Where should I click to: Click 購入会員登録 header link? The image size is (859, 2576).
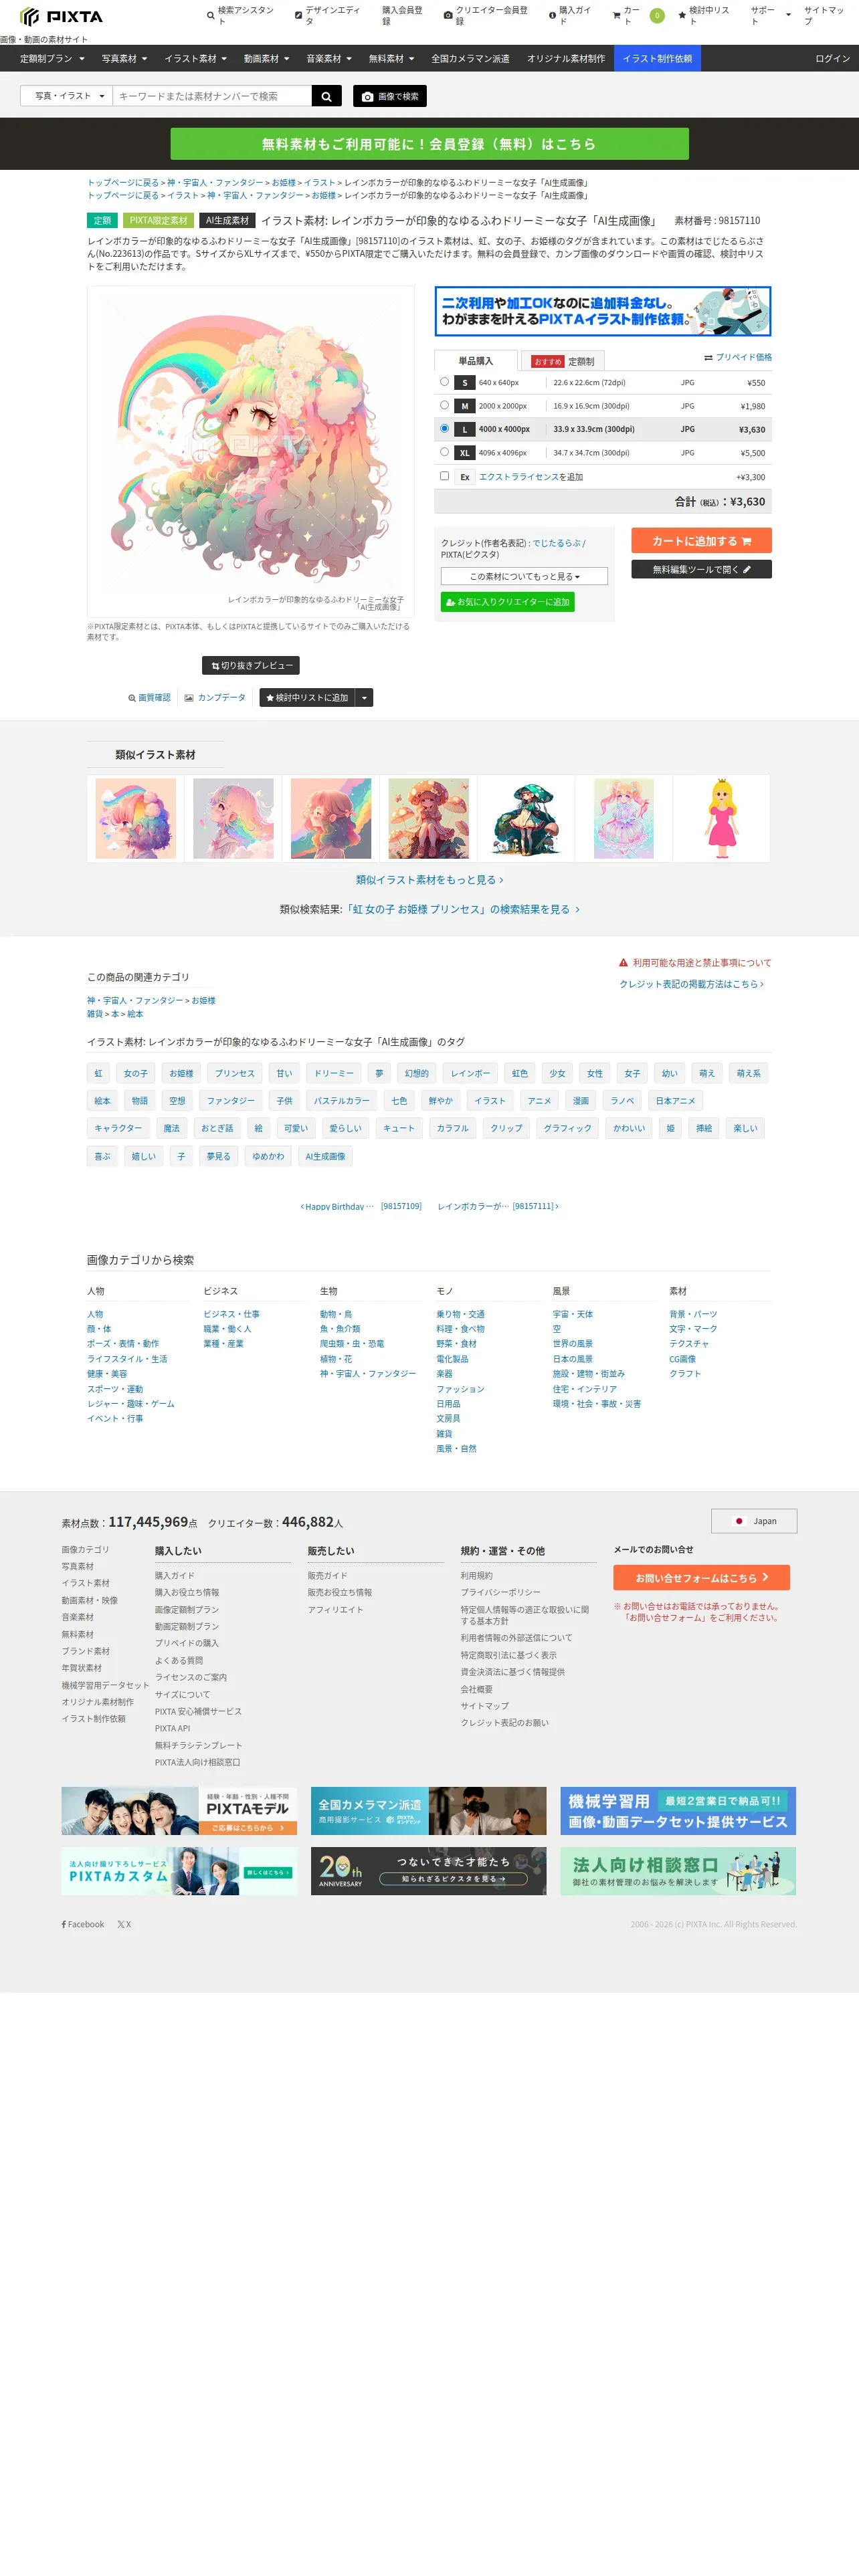pos(402,16)
